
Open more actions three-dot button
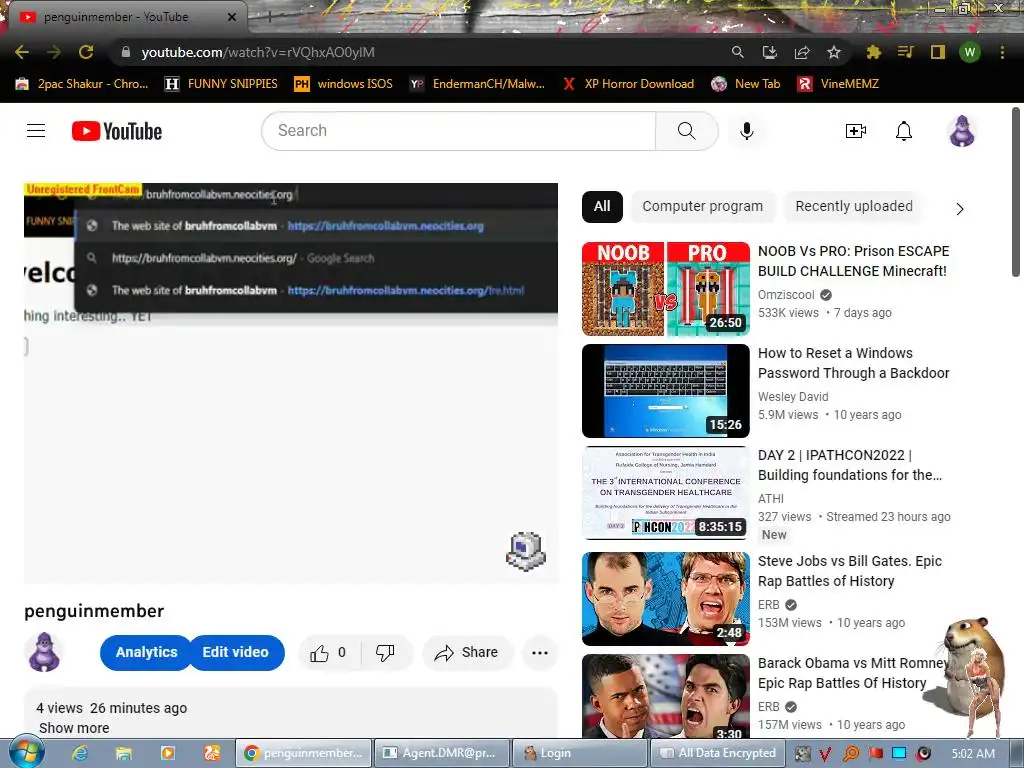539,652
